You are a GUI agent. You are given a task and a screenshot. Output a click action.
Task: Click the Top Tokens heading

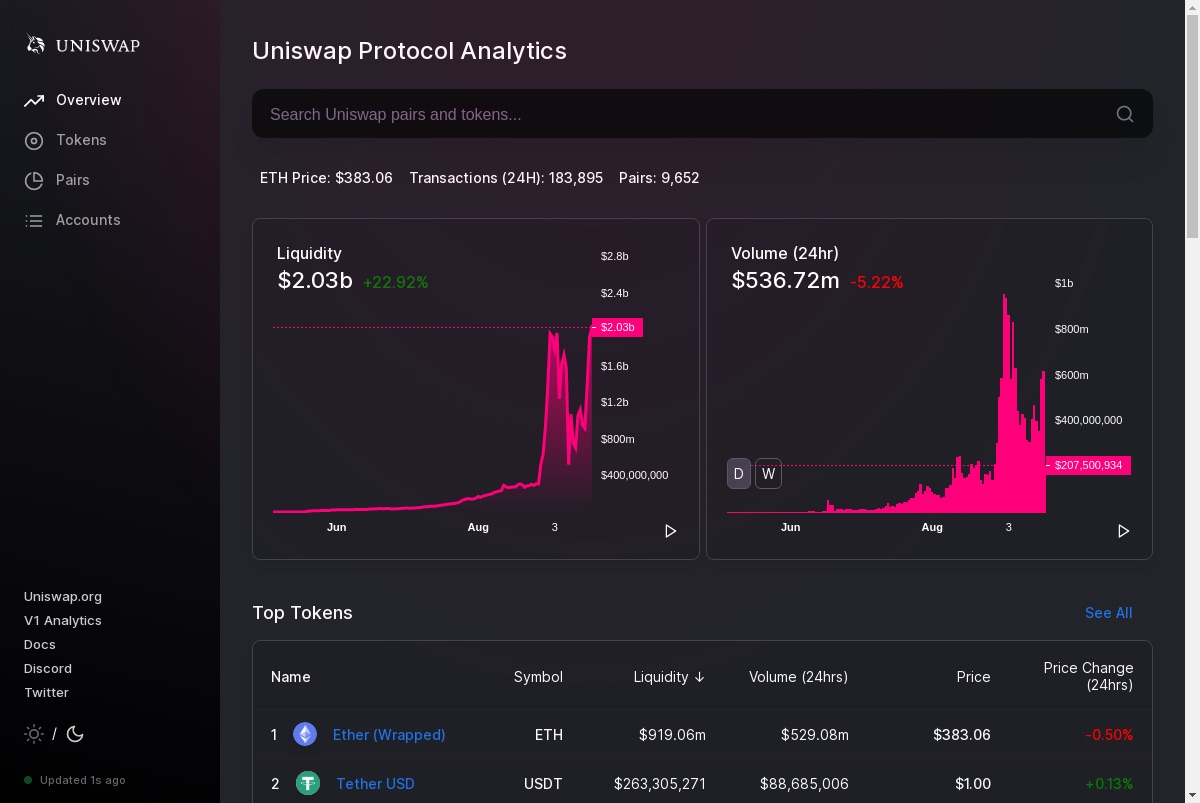click(x=302, y=613)
